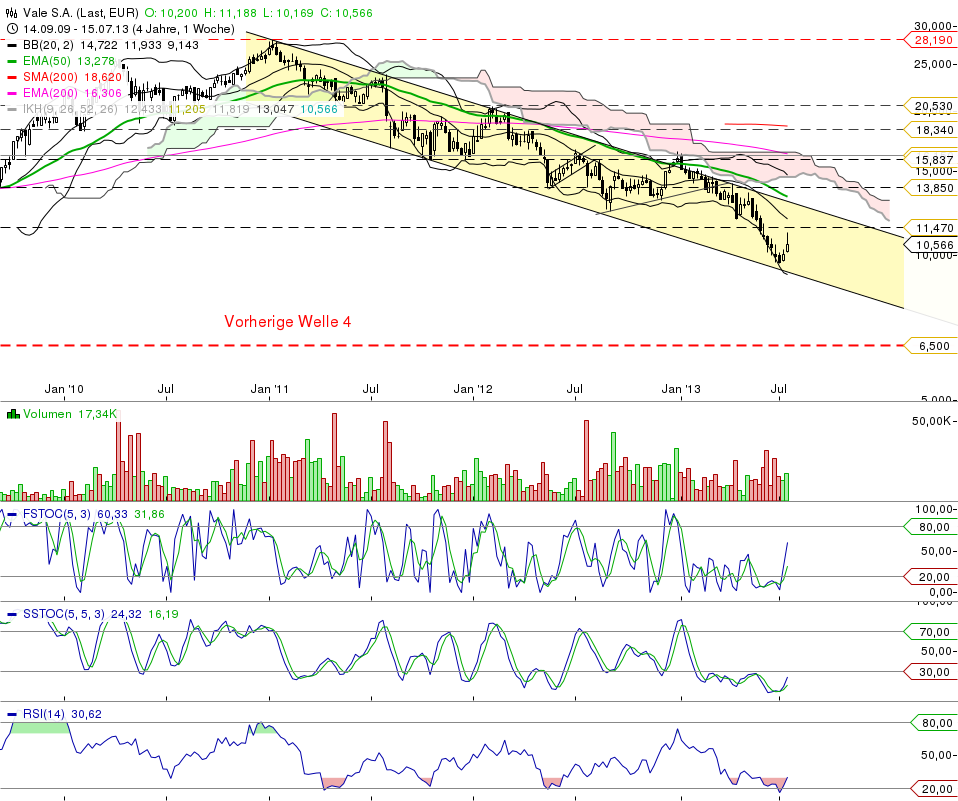Click the EMA(50) 13,278 label
Viewport: 958px width, 801px height.
point(69,61)
